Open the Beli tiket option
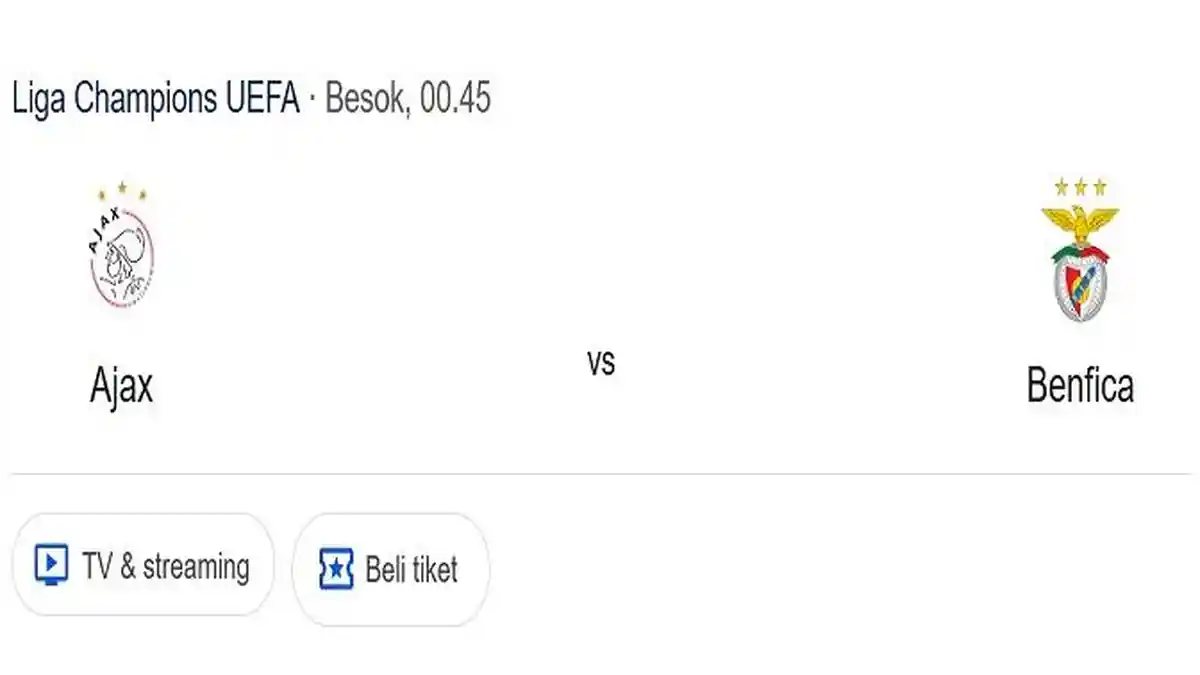Viewport: 1200px width, 675px height. tap(390, 568)
